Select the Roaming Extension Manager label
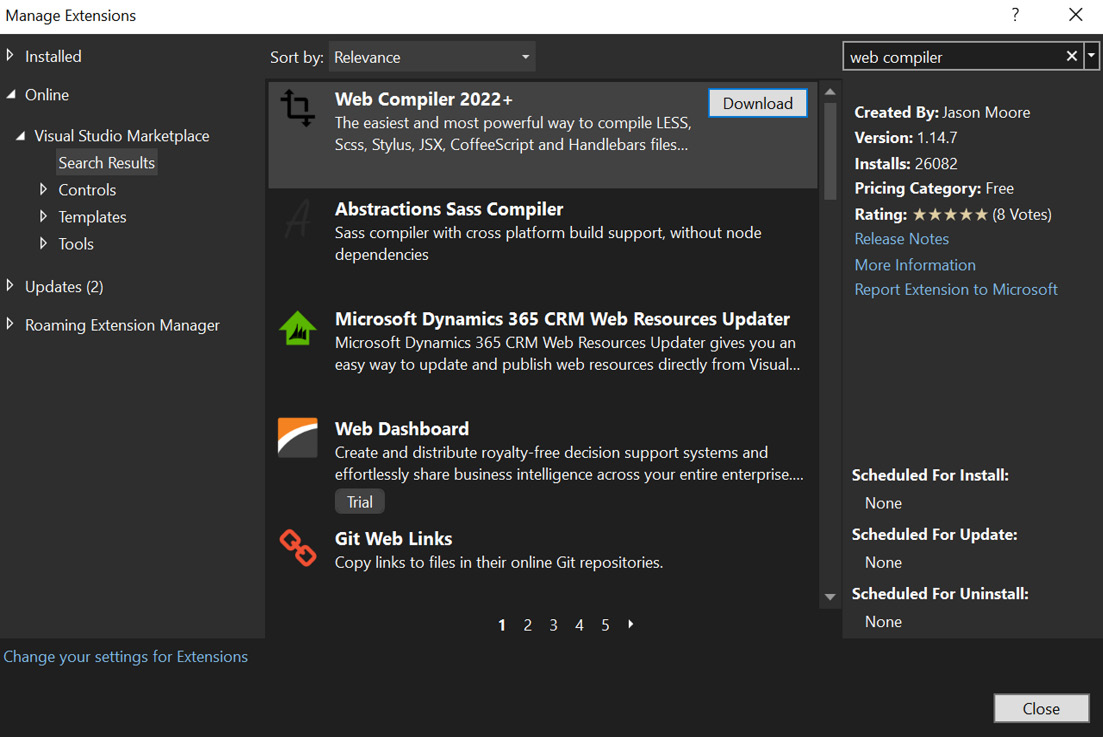 pyautogui.click(x=122, y=325)
